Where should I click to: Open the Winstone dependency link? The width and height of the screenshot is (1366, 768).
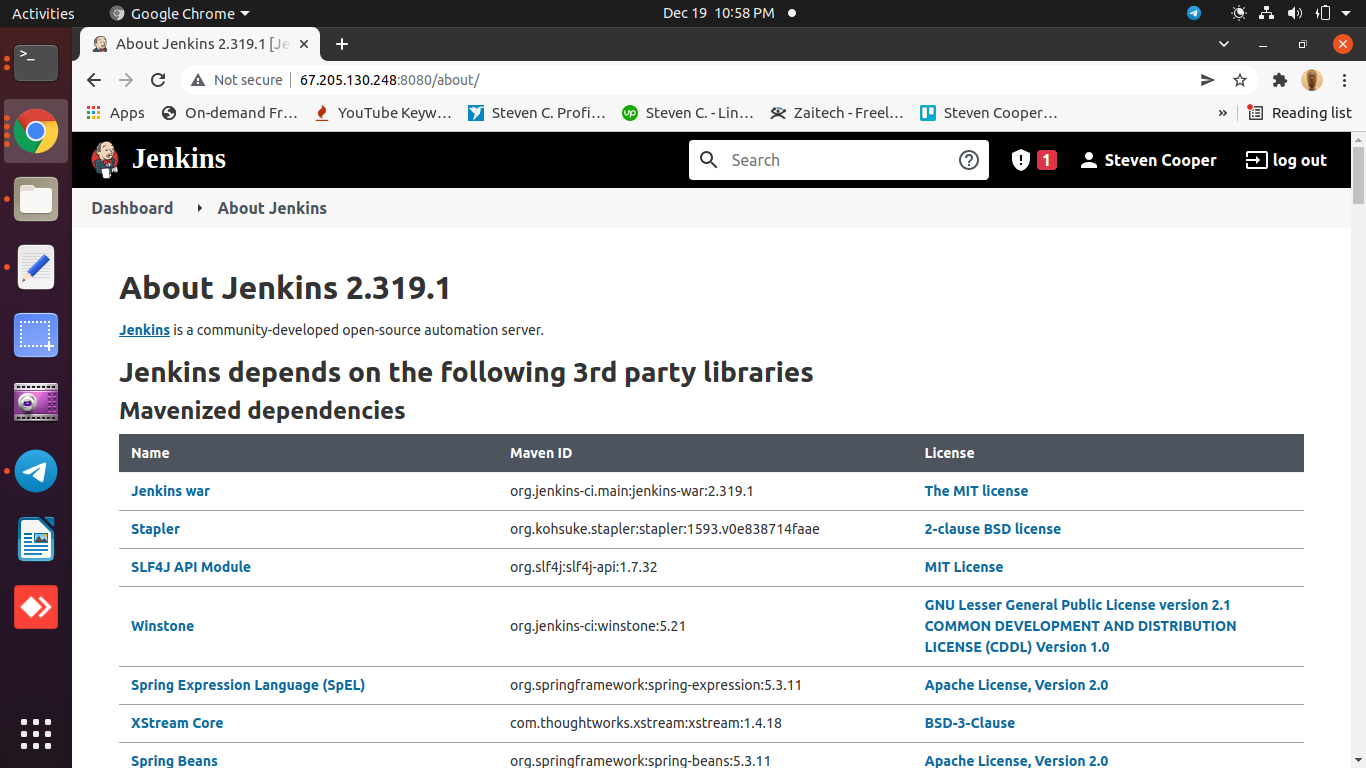coord(162,626)
